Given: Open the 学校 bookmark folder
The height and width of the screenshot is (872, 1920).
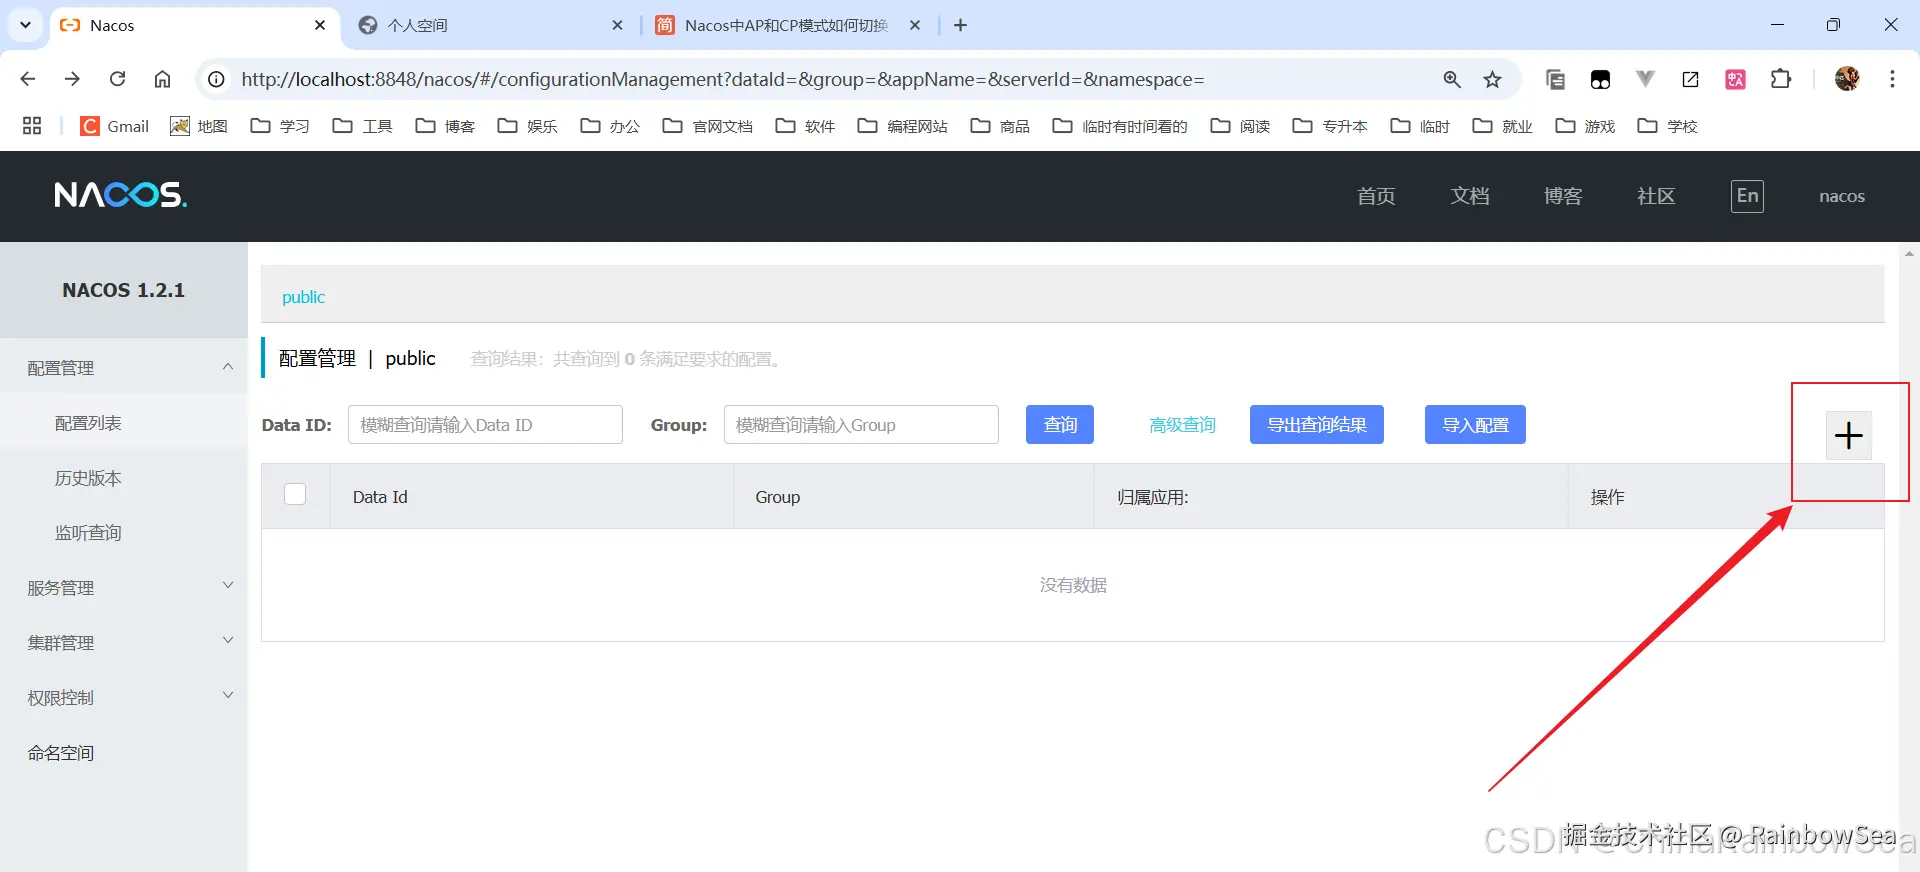Looking at the screenshot, I should (1667, 126).
